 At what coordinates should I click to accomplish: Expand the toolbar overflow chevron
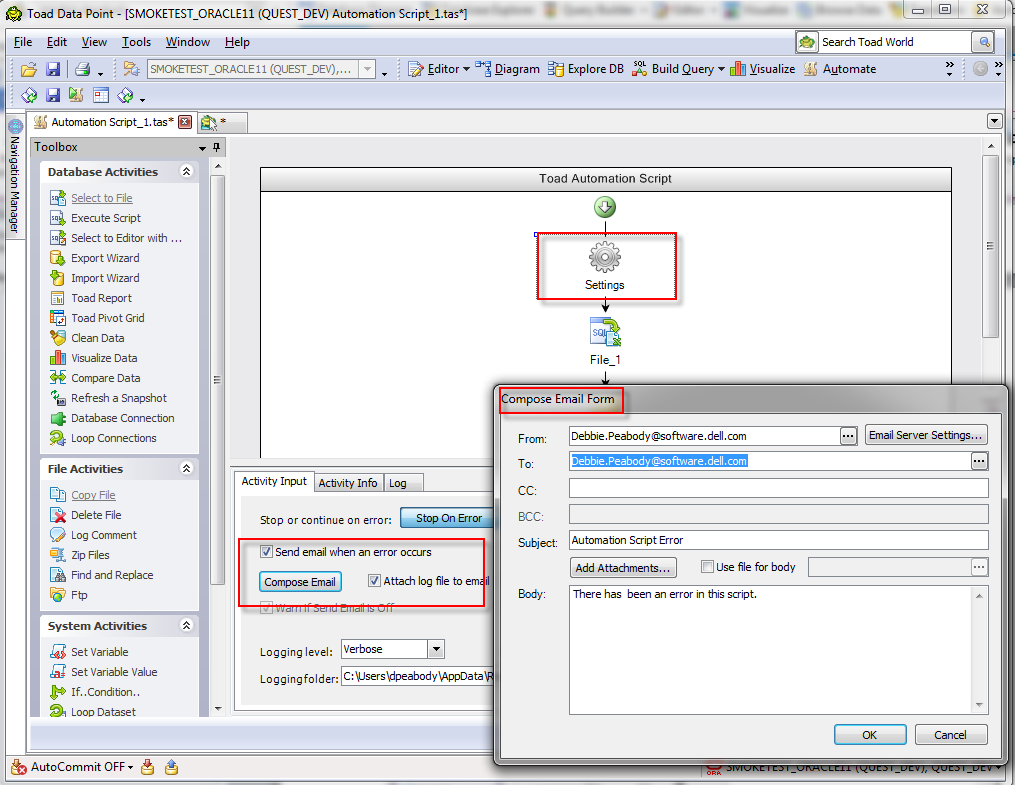click(x=950, y=68)
